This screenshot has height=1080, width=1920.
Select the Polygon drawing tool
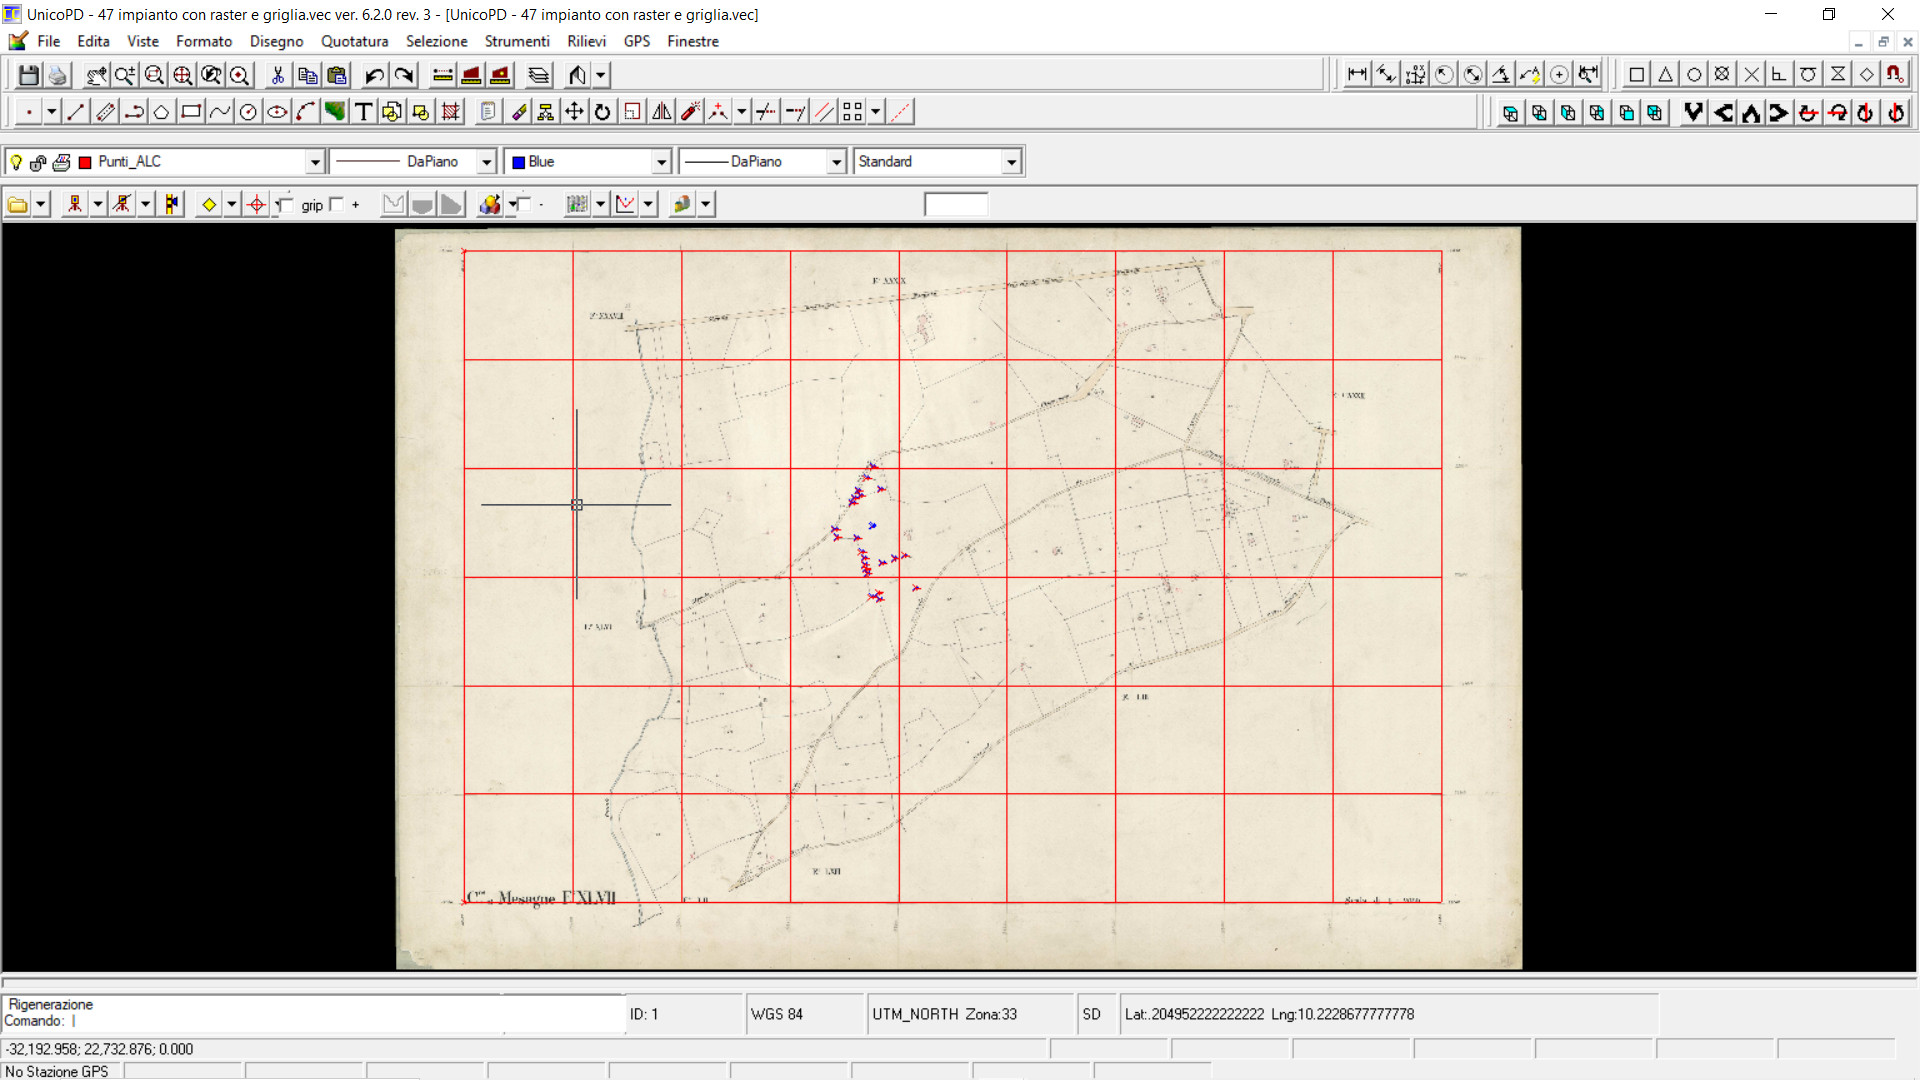pyautogui.click(x=161, y=112)
